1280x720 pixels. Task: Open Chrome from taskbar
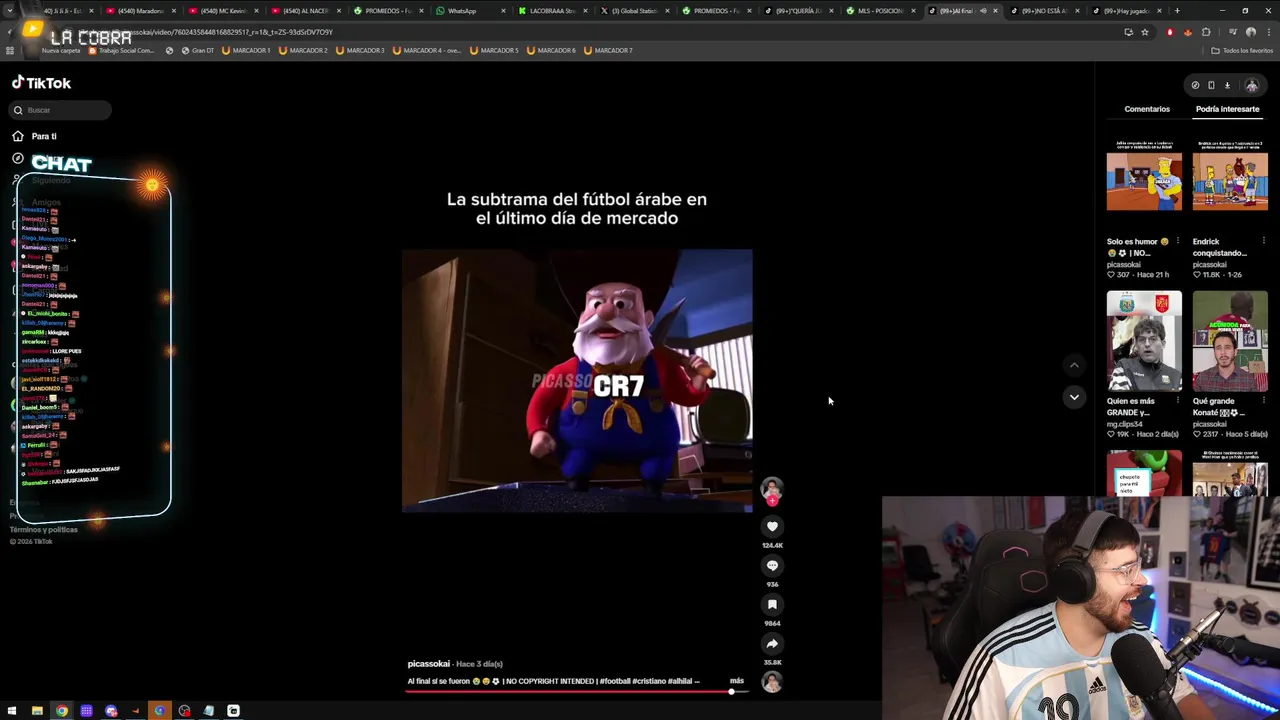tap(62, 711)
